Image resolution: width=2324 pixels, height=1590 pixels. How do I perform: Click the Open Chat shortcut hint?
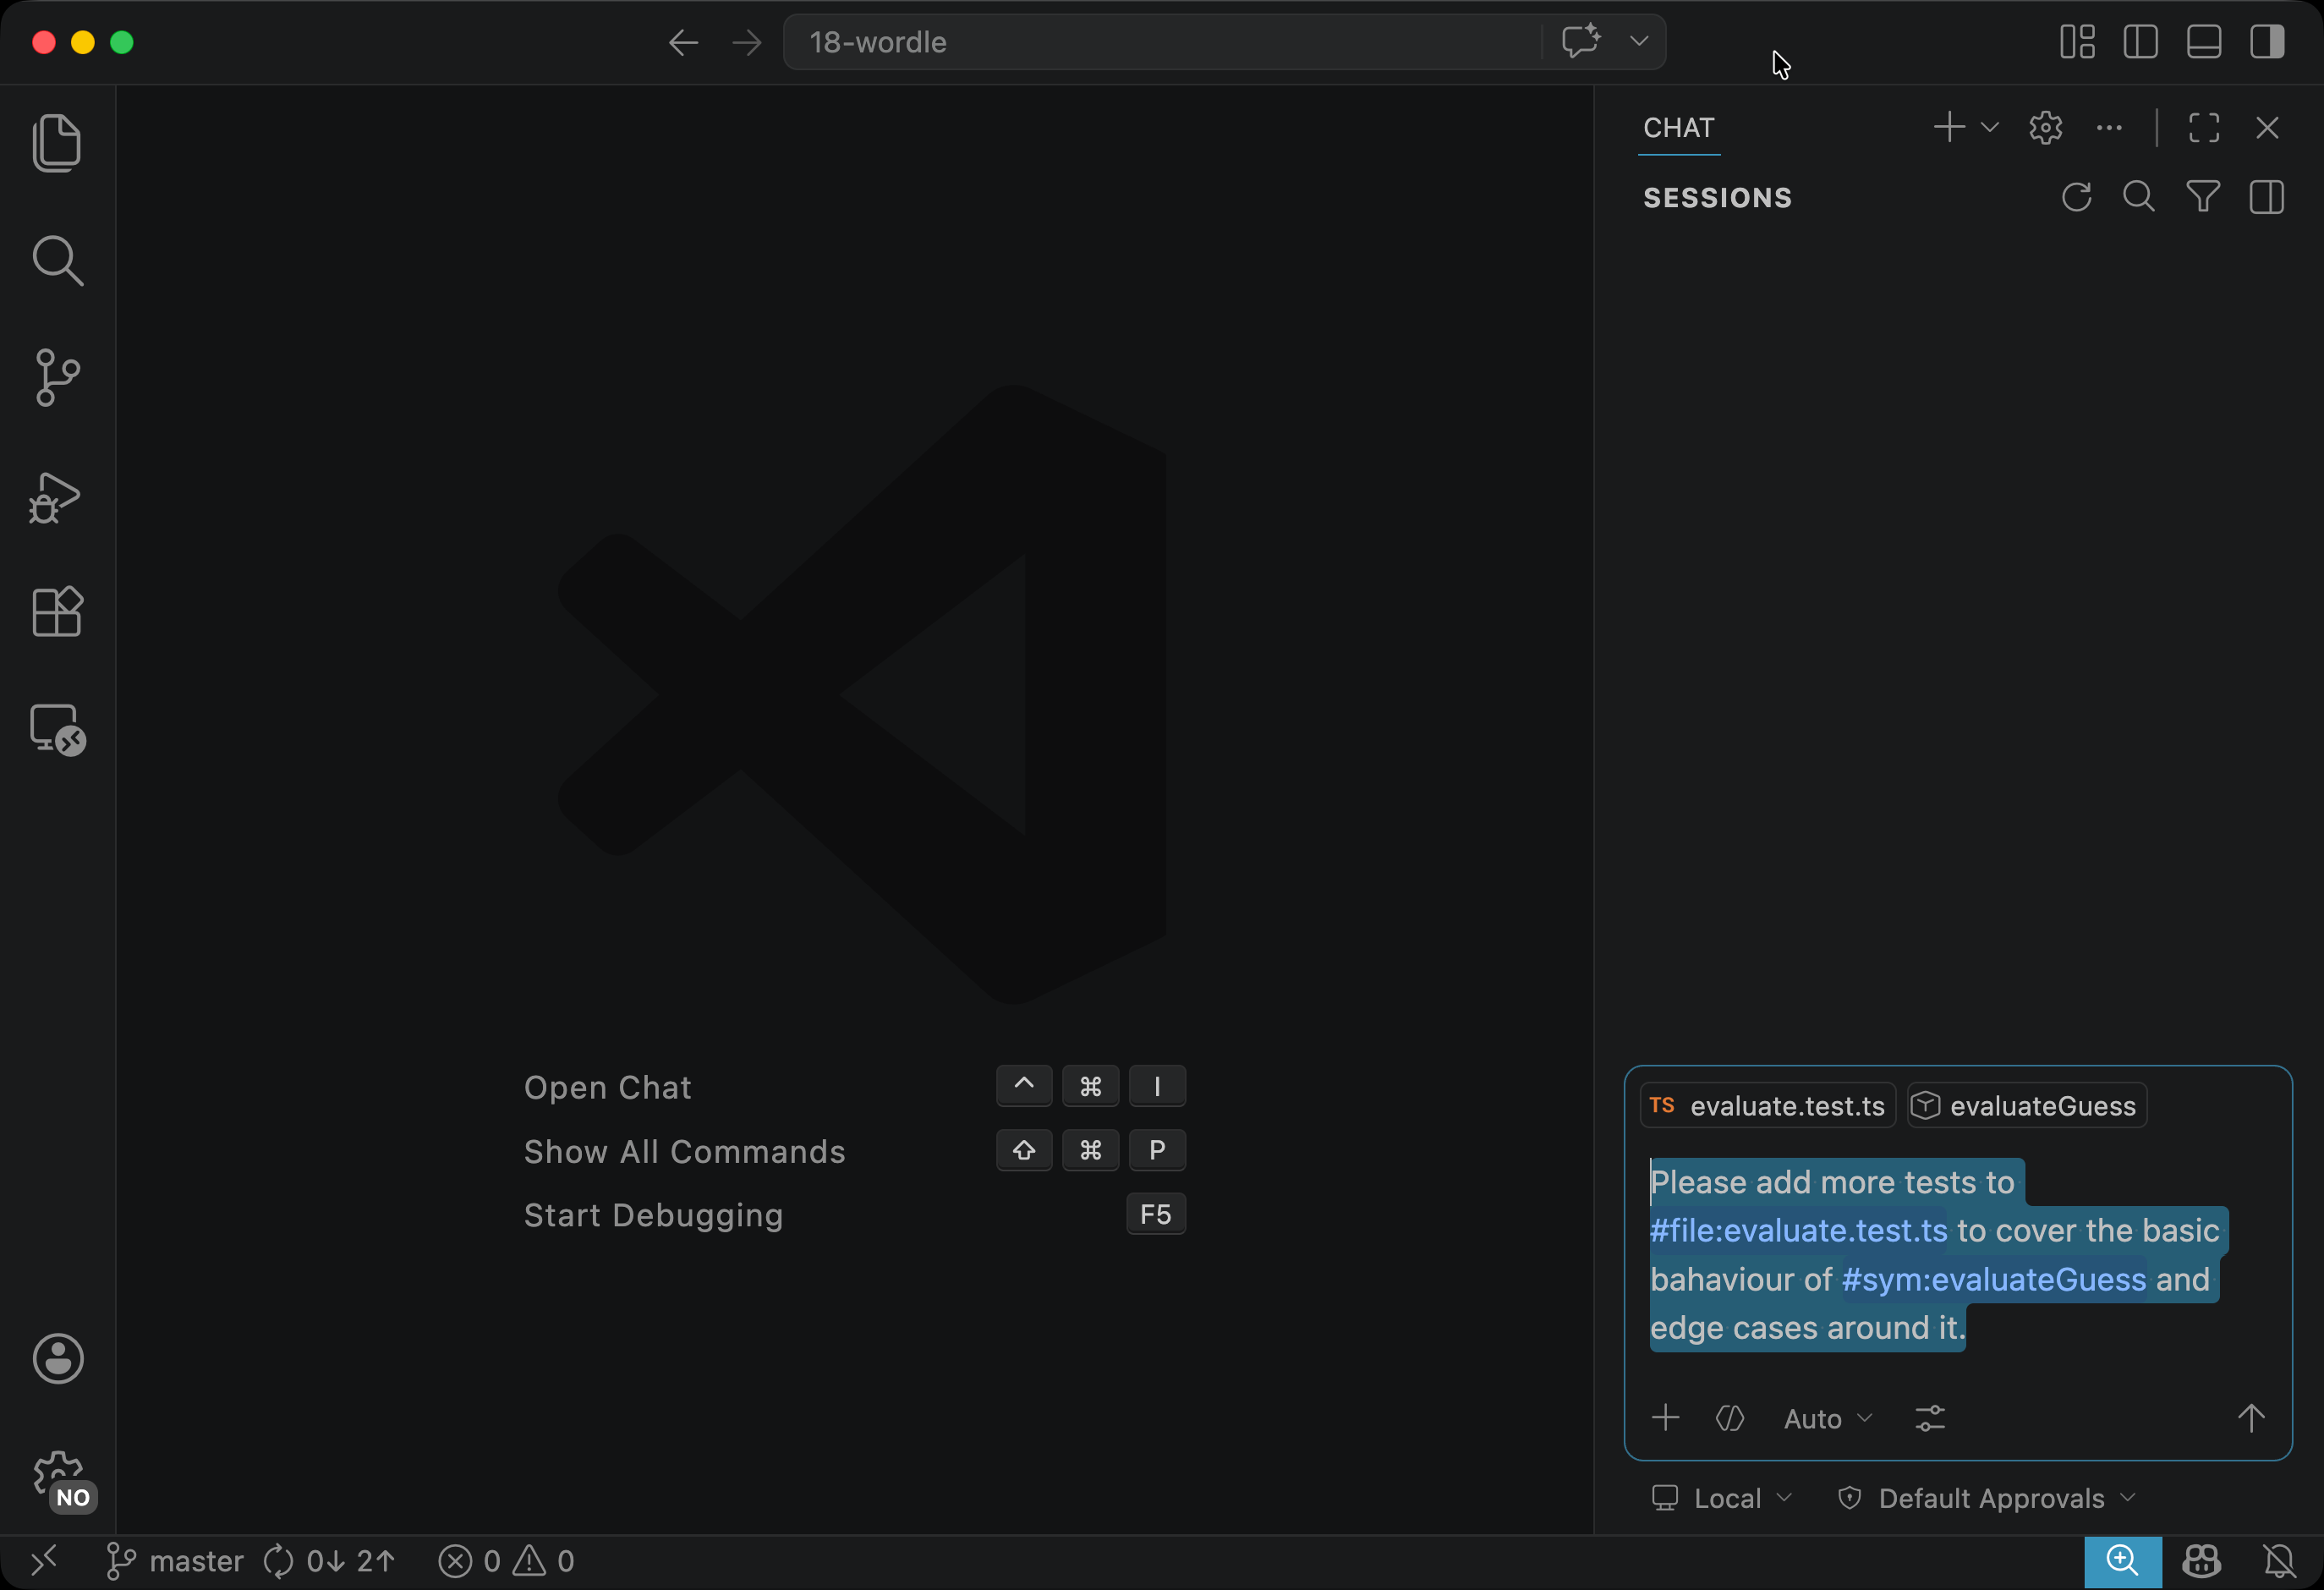[607, 1087]
